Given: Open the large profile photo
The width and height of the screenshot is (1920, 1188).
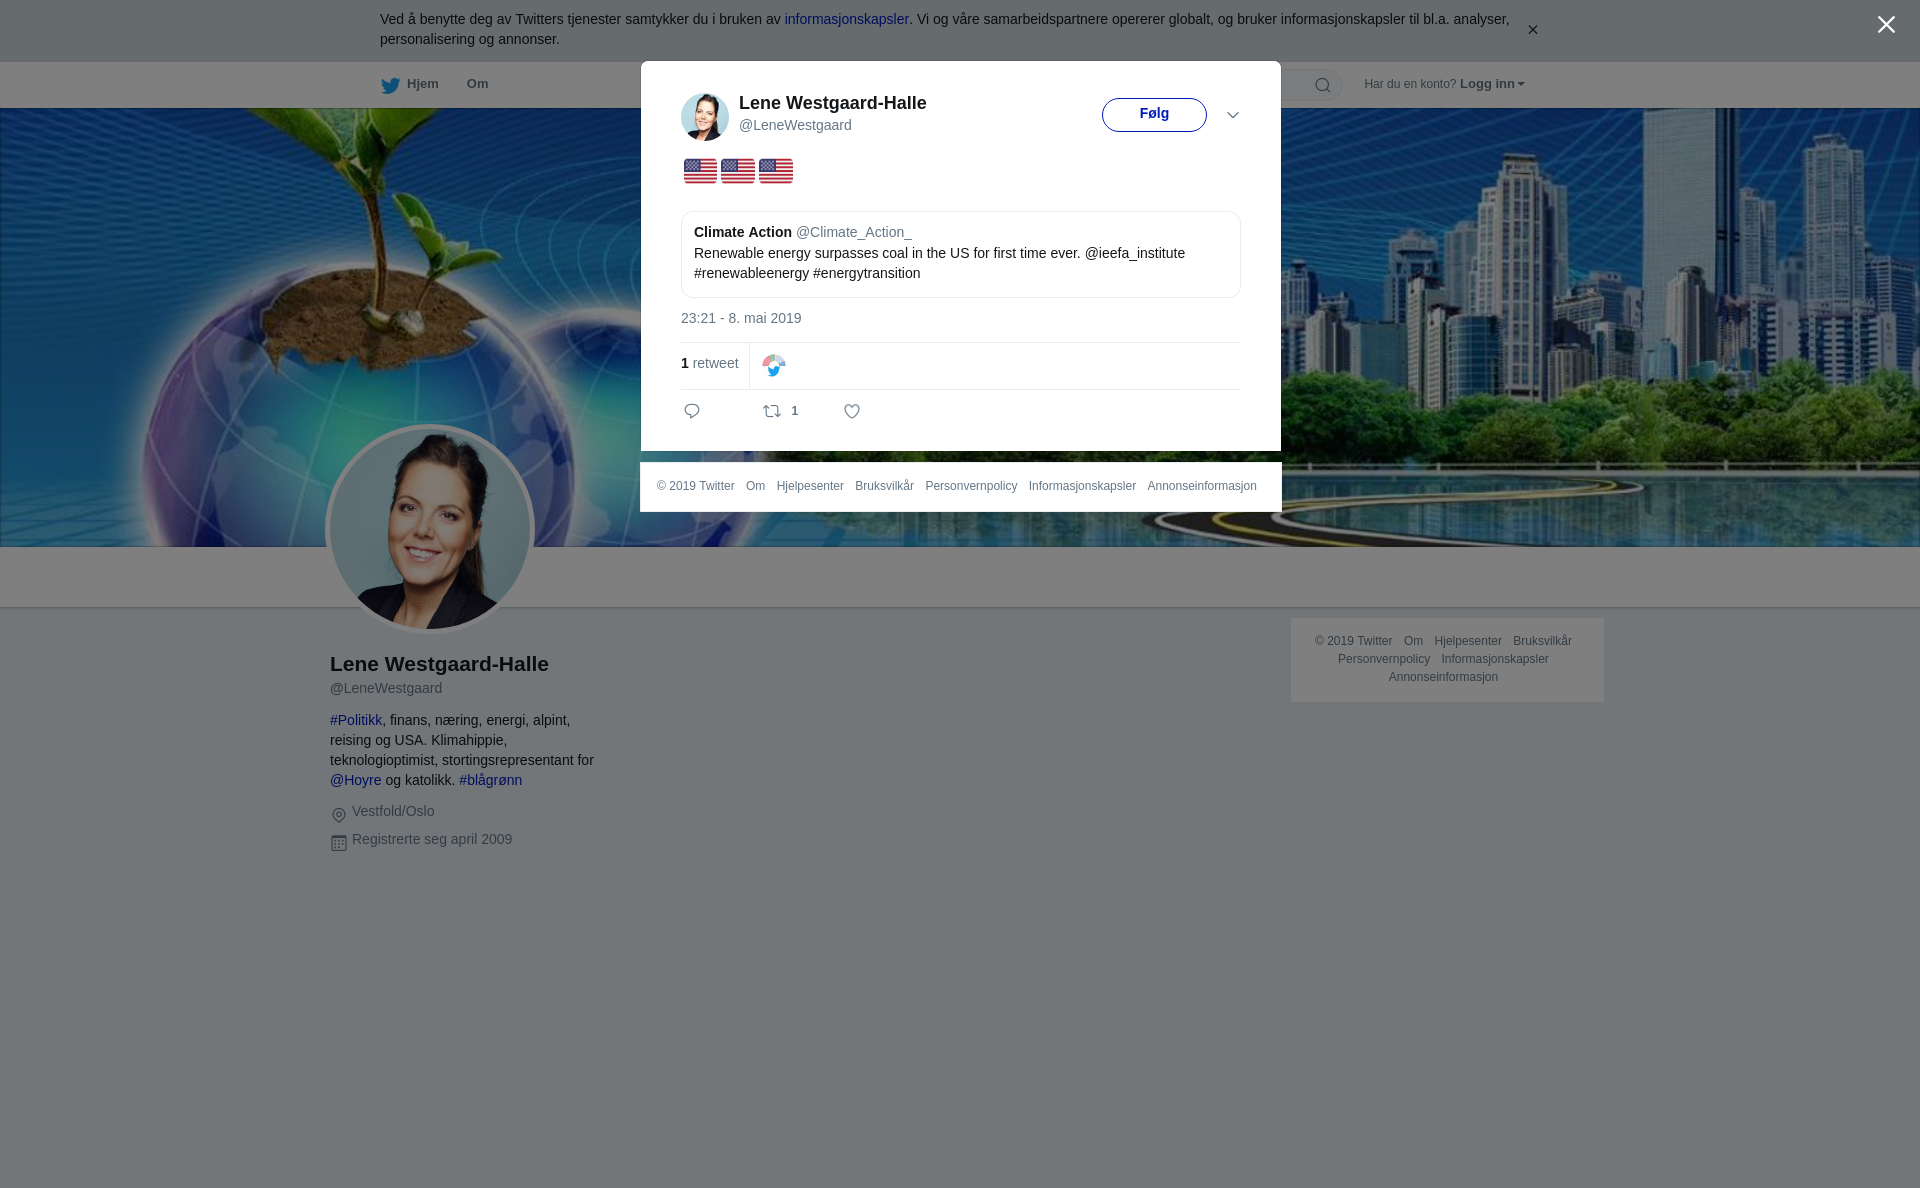Looking at the screenshot, I should tap(430, 529).
